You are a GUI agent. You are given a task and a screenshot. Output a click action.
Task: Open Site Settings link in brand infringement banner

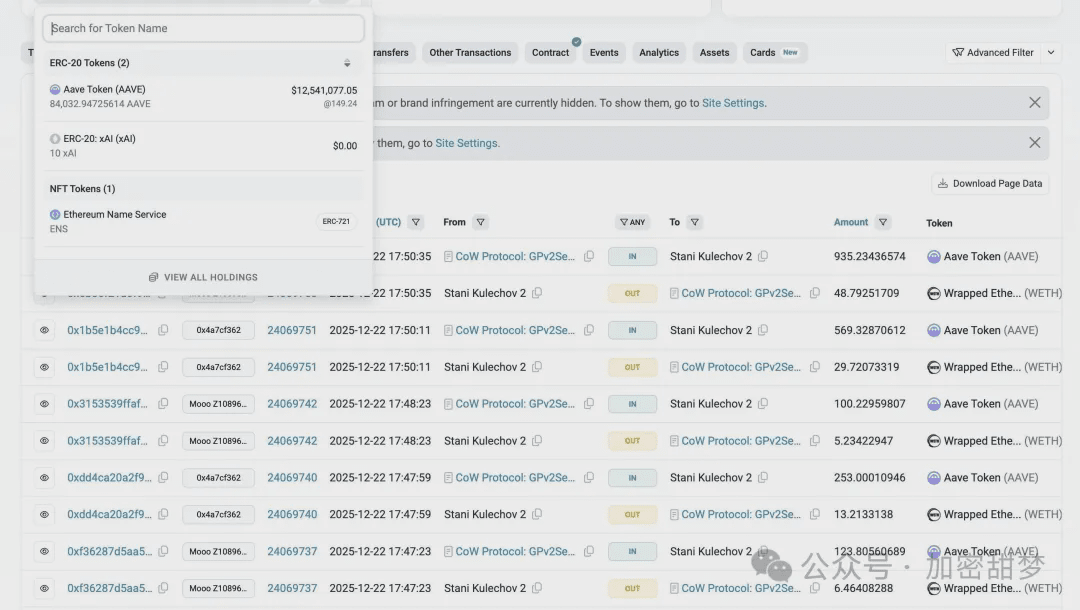point(733,103)
